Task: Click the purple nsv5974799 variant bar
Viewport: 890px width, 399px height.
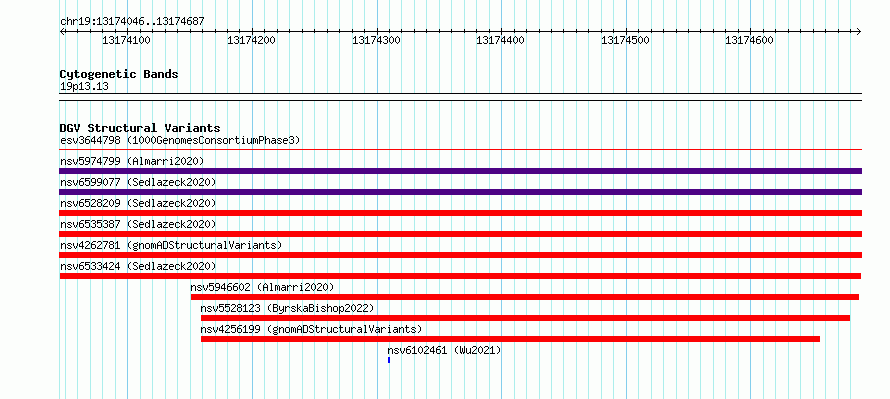Action: pyautogui.click(x=460, y=171)
